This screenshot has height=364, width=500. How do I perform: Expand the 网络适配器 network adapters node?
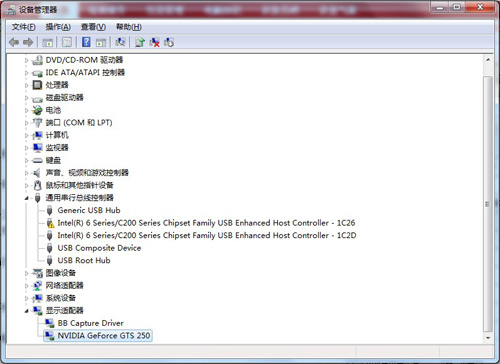[x=26, y=286]
